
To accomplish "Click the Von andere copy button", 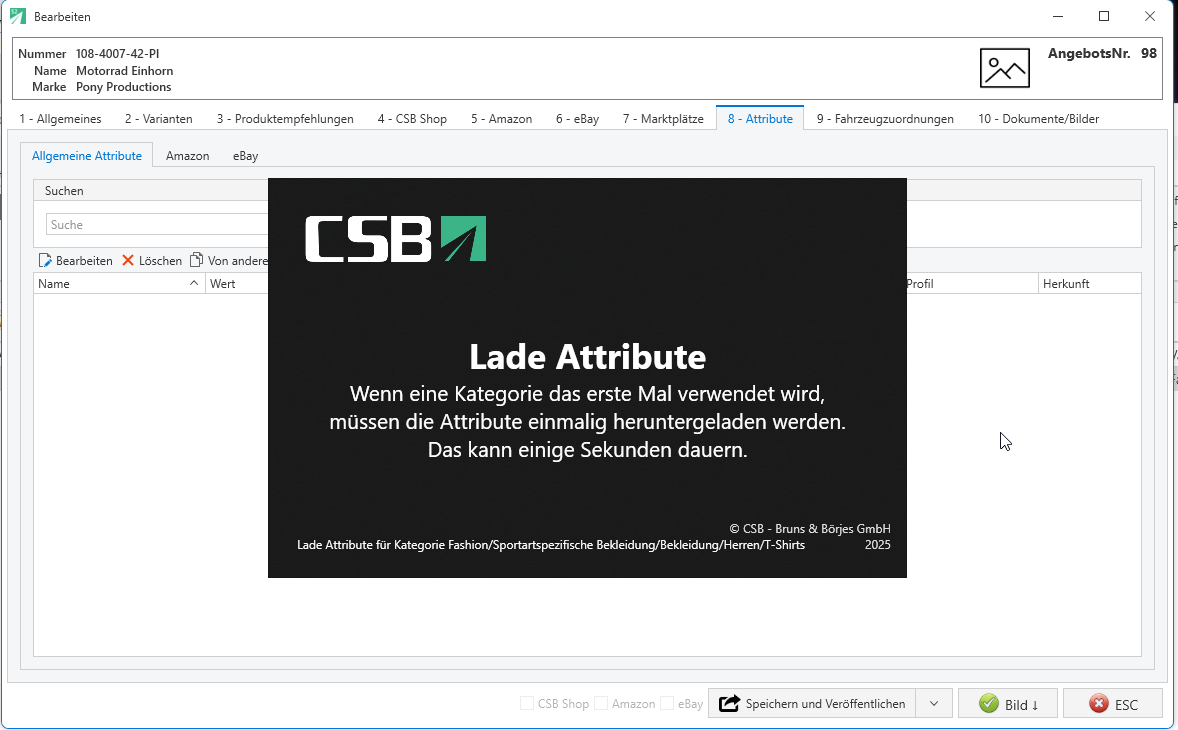I will click(x=229, y=261).
